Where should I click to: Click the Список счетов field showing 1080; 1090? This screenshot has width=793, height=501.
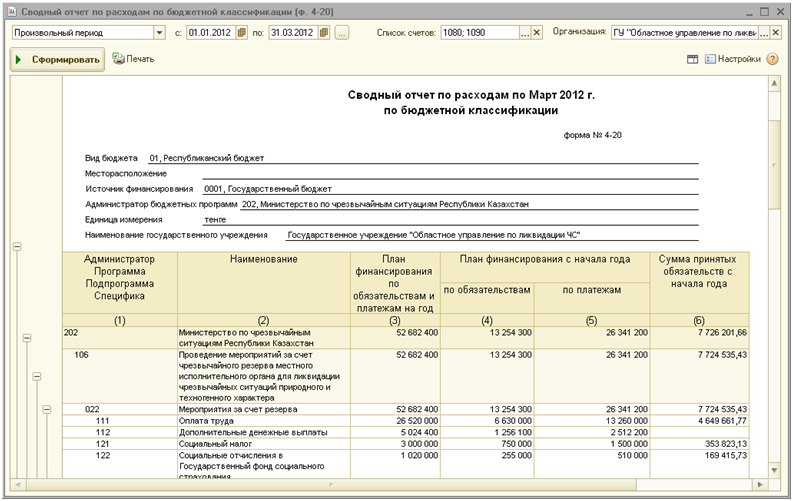click(x=478, y=33)
